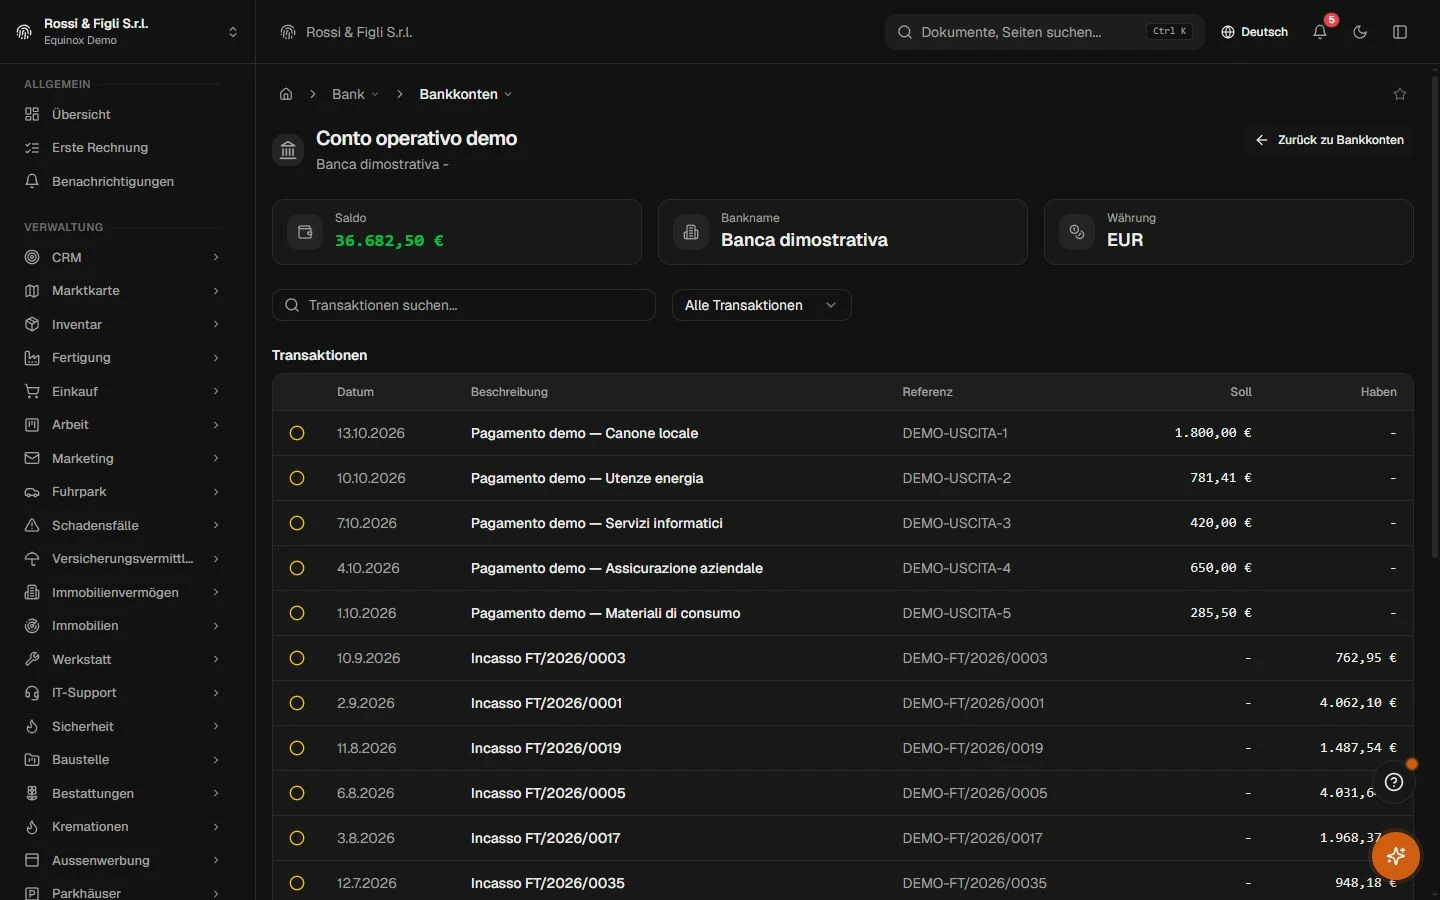This screenshot has width=1440, height=900.
Task: Open the Pagamento demo Utenze energia transaction
Action: [587, 478]
